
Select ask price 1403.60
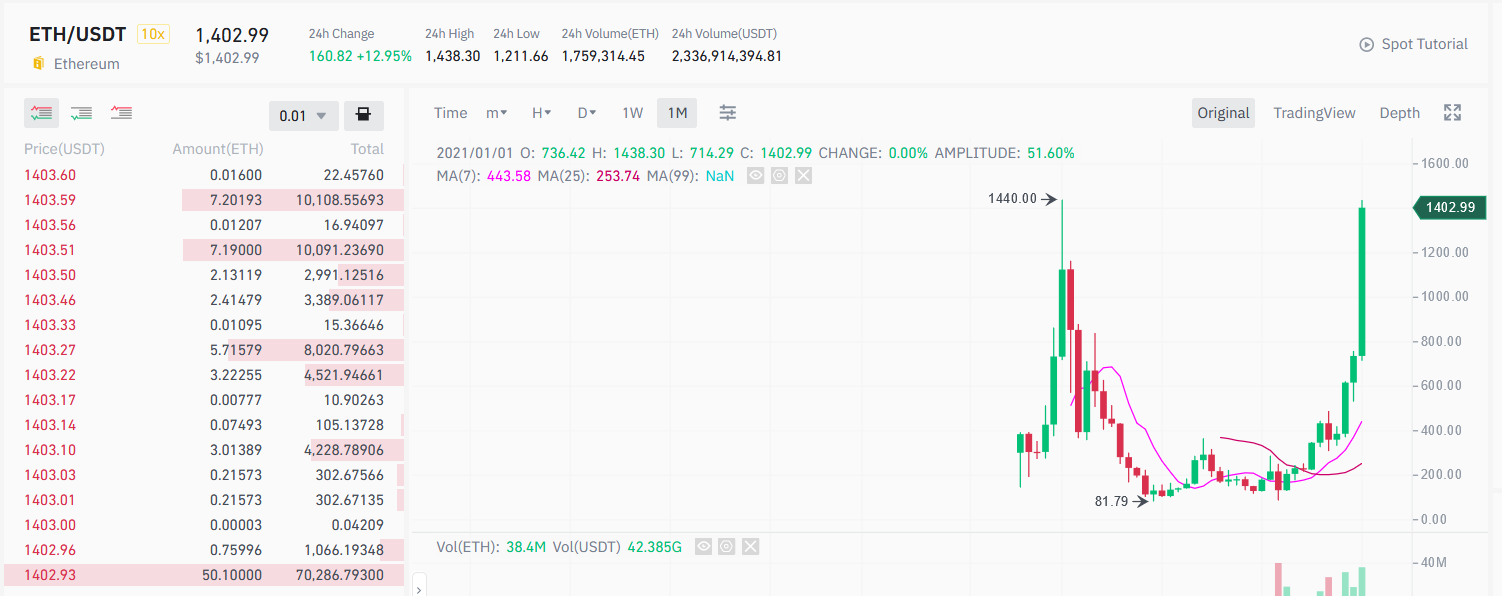49,175
